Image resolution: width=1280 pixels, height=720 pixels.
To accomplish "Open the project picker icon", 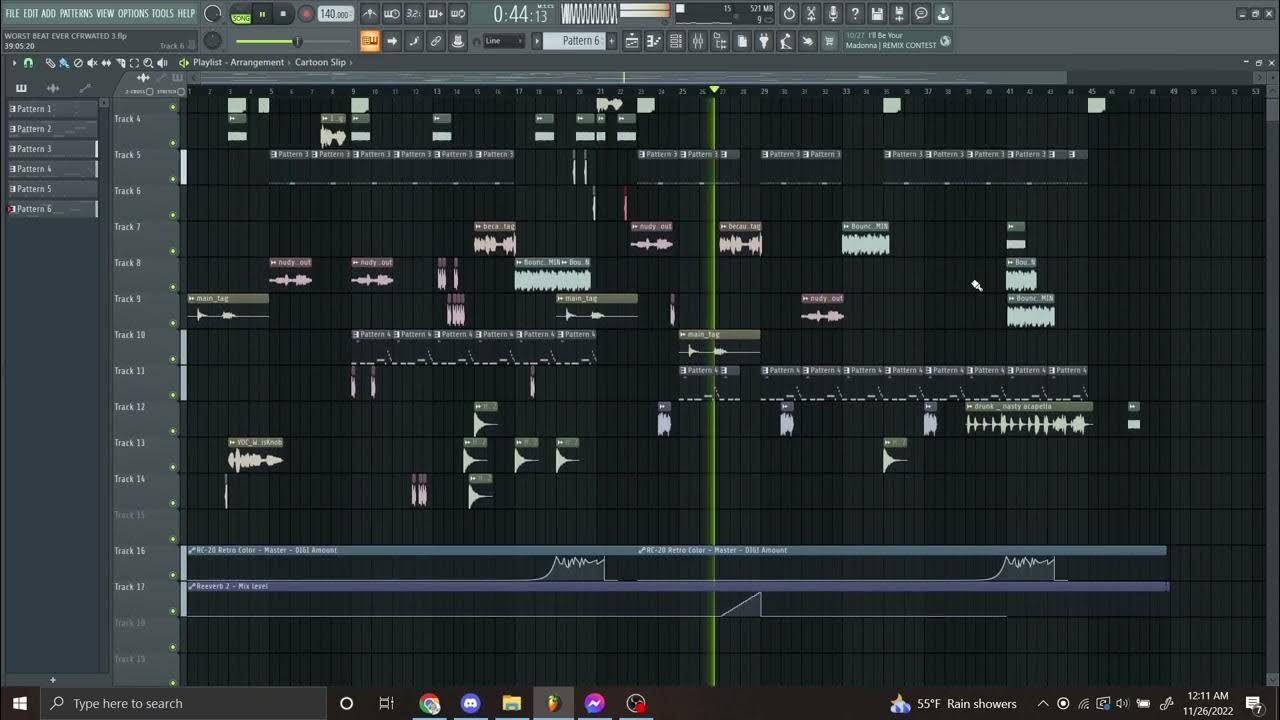I will click(742, 41).
